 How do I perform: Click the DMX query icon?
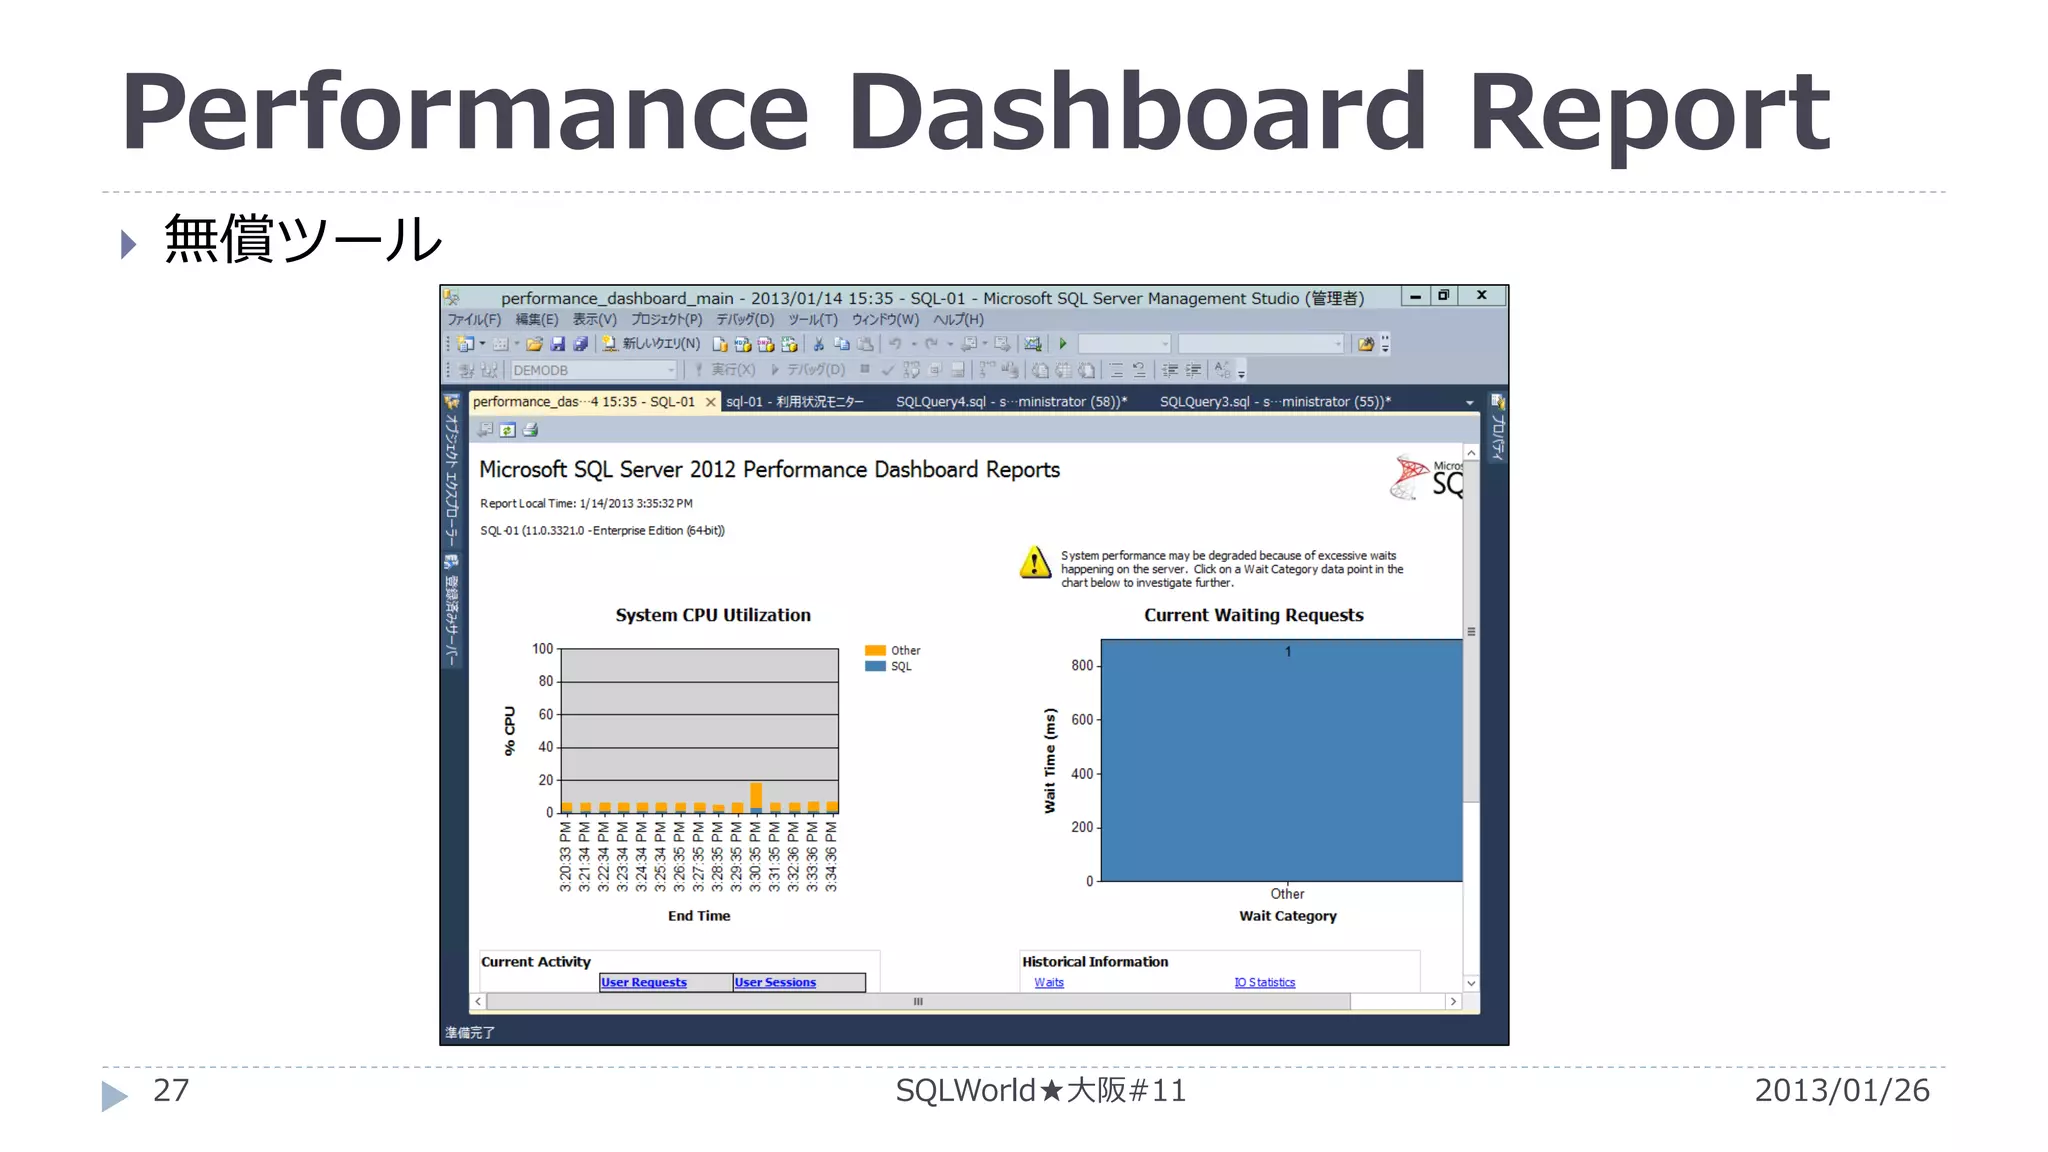[x=766, y=344]
